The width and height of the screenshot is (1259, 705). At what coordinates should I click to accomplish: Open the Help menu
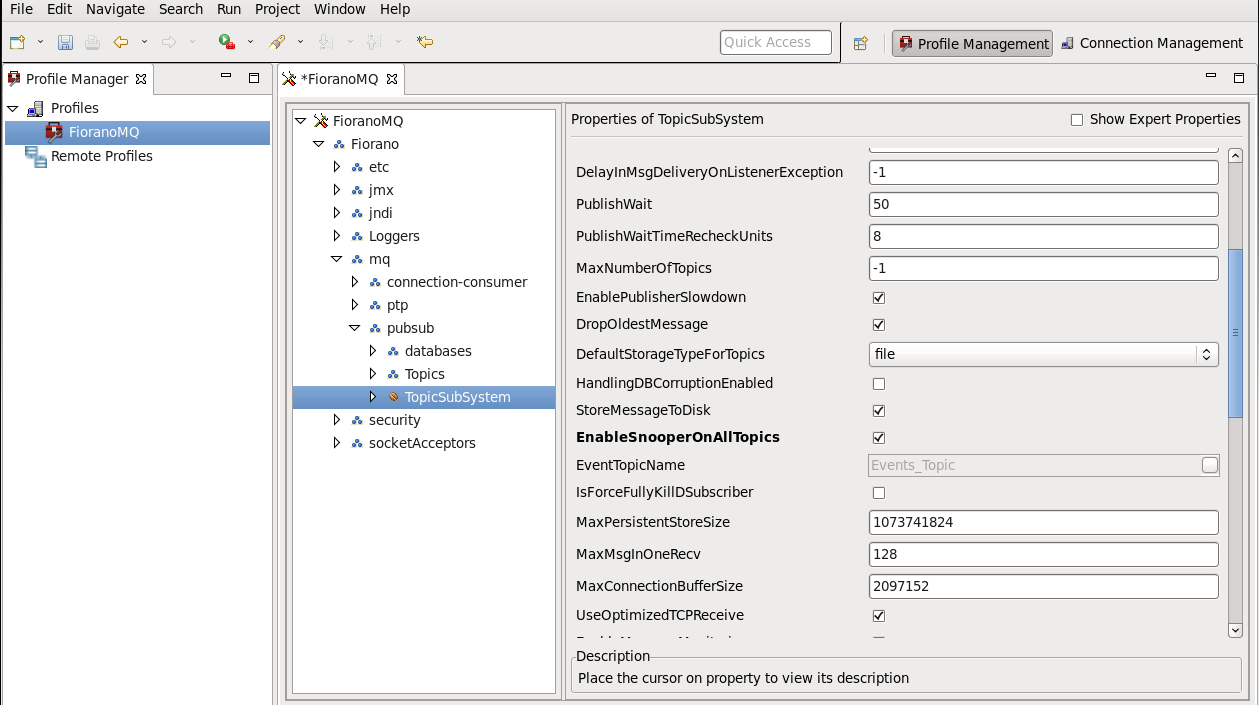tap(395, 9)
